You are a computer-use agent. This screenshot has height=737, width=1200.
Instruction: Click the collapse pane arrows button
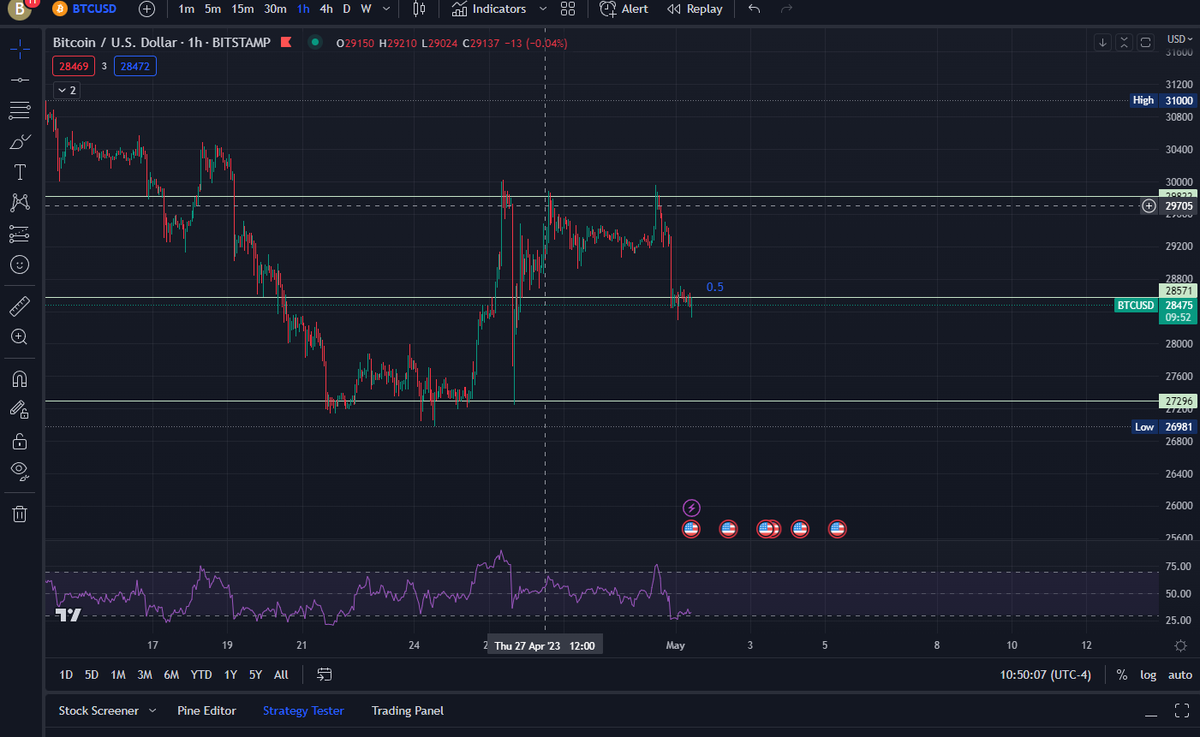pos(1124,42)
